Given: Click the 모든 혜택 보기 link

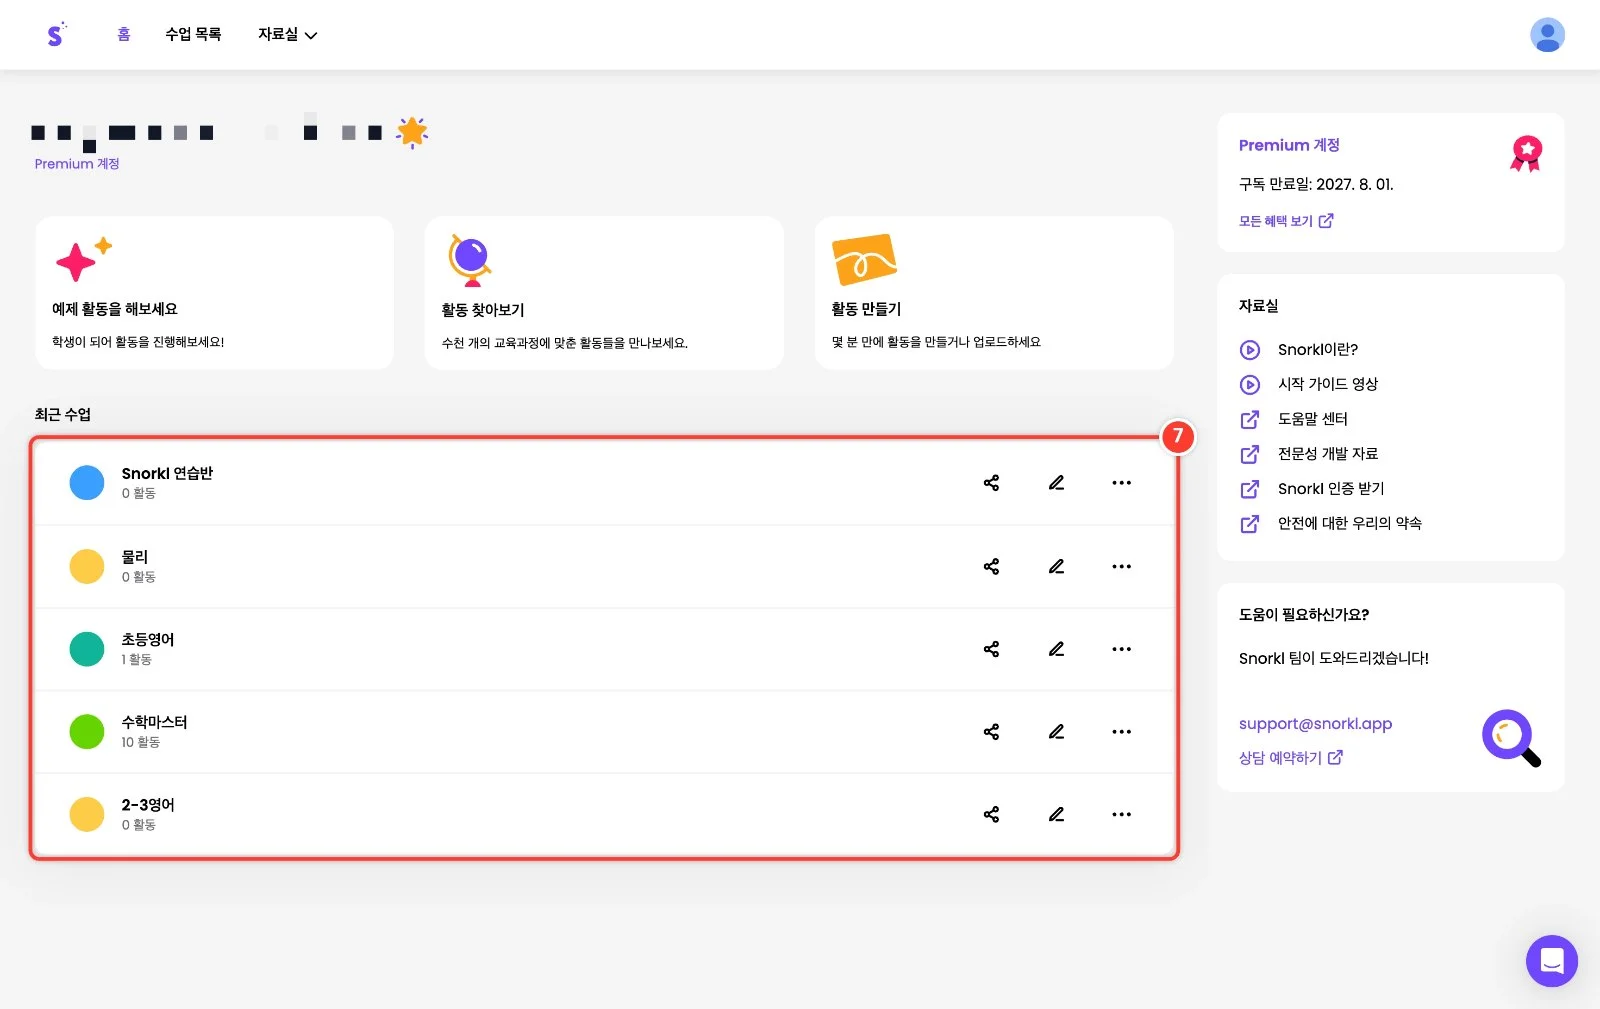Looking at the screenshot, I should click(1286, 221).
